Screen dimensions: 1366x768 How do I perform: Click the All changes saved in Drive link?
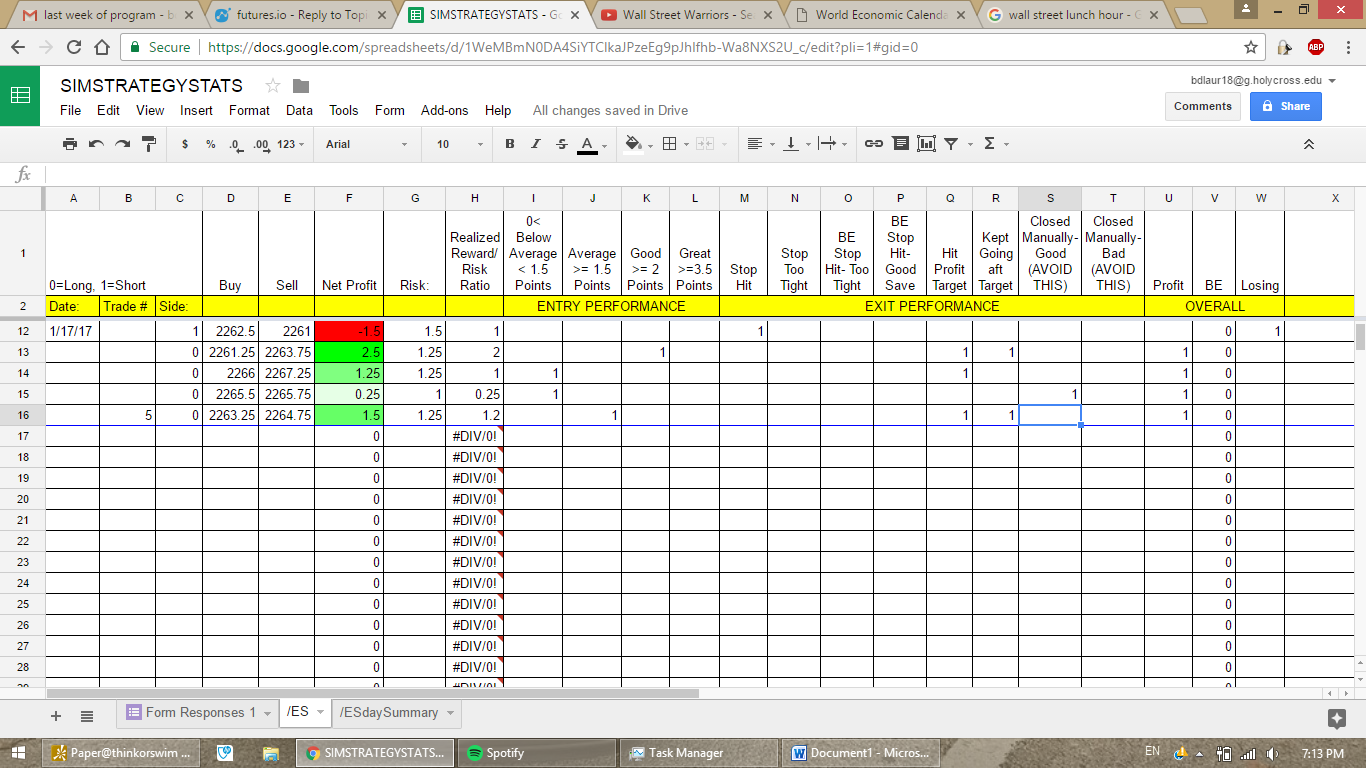tap(610, 110)
